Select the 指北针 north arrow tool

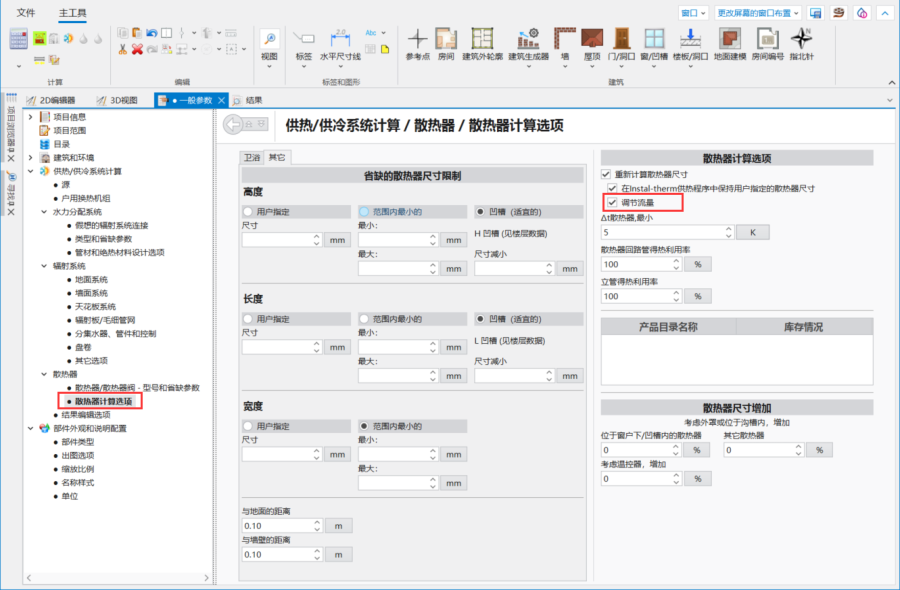801,41
